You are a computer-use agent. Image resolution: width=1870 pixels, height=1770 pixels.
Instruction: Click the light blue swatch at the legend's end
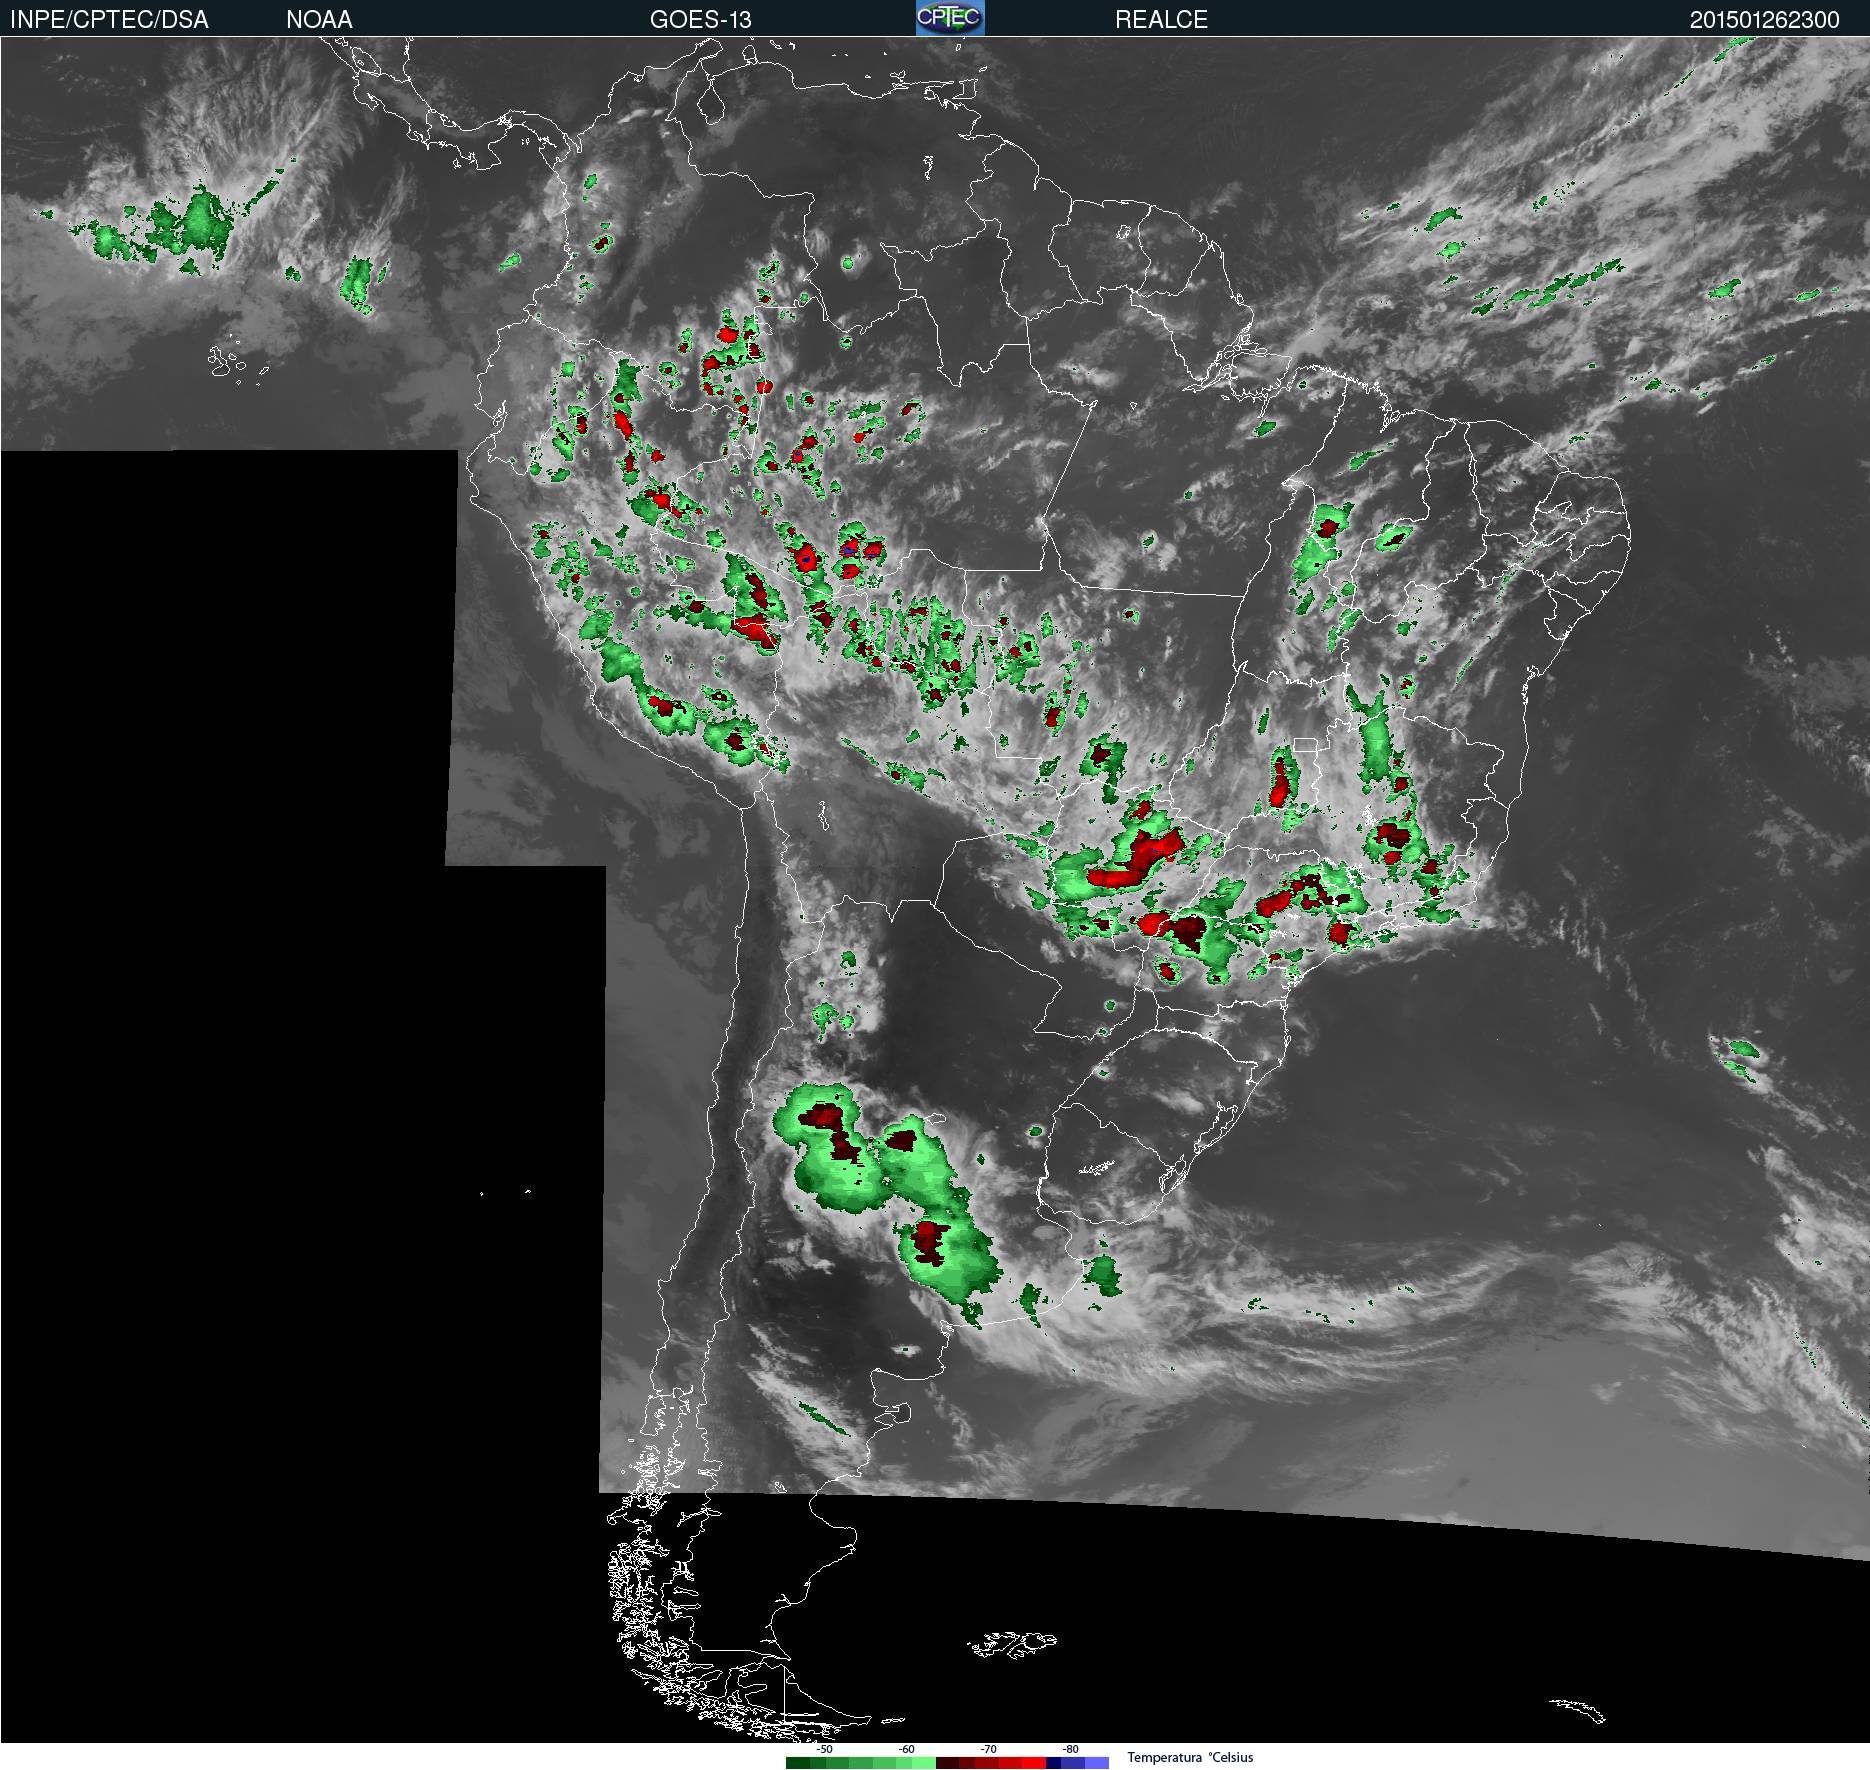click(1097, 1762)
